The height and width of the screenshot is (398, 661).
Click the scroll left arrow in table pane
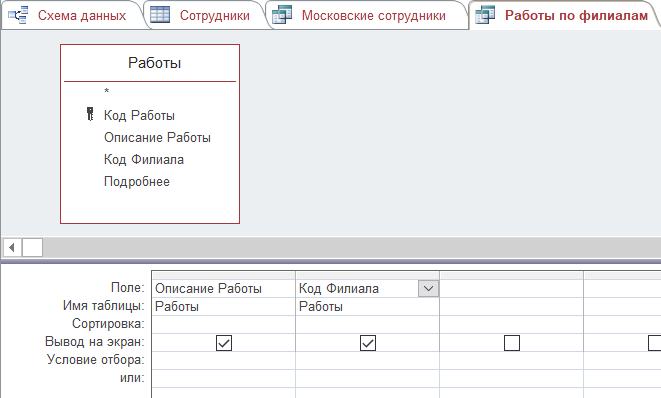tap(12, 247)
